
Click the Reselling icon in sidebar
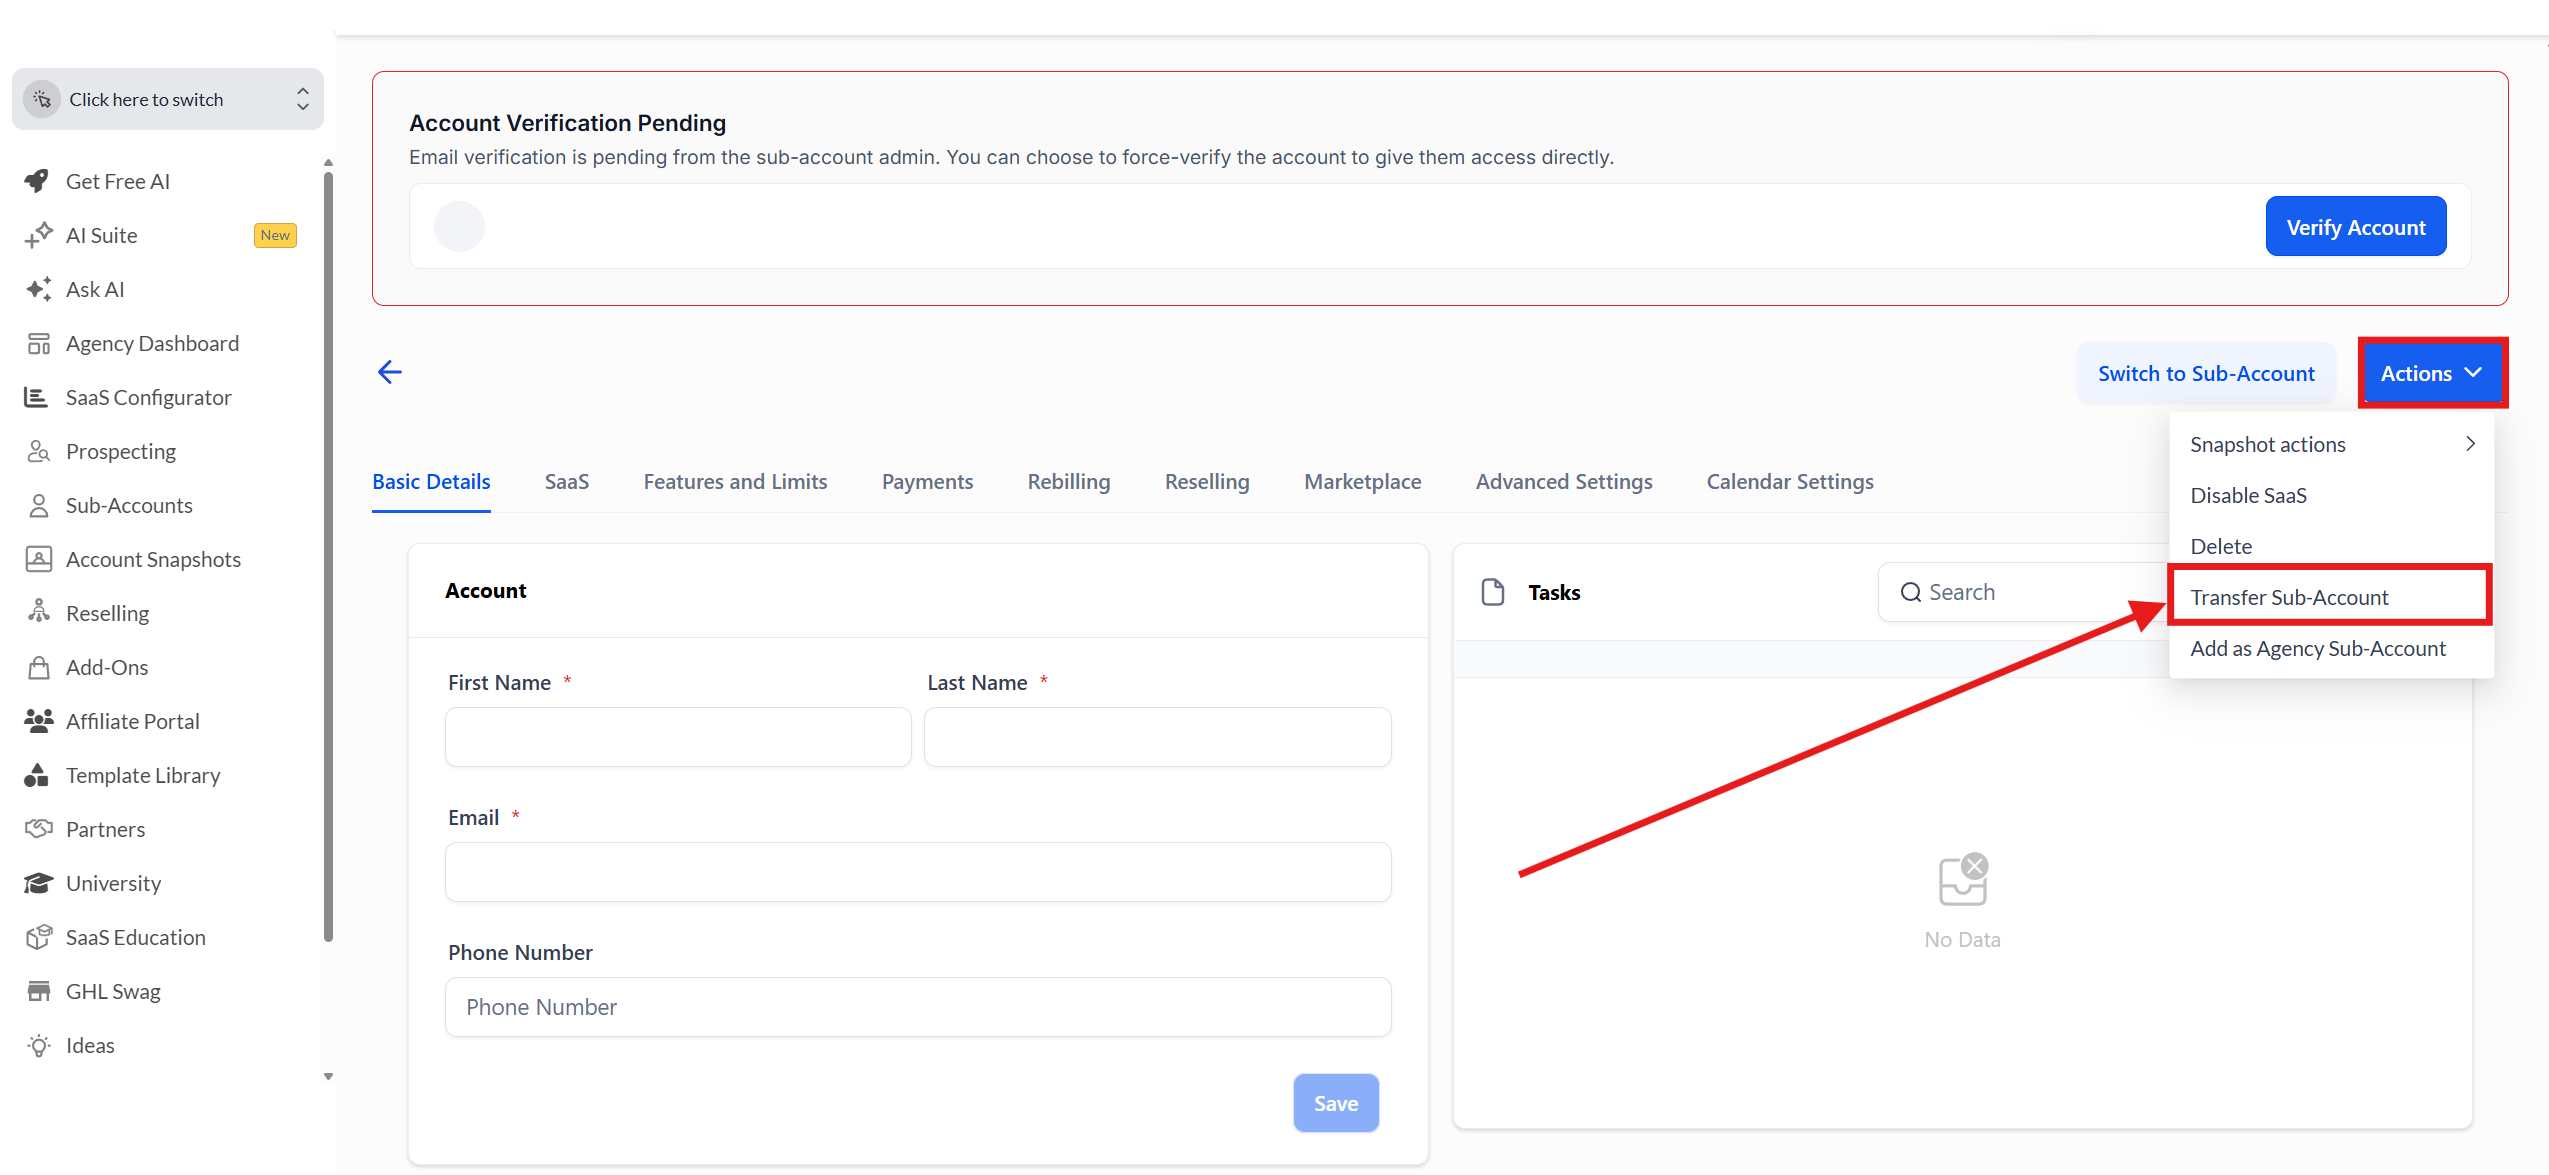[x=38, y=613]
